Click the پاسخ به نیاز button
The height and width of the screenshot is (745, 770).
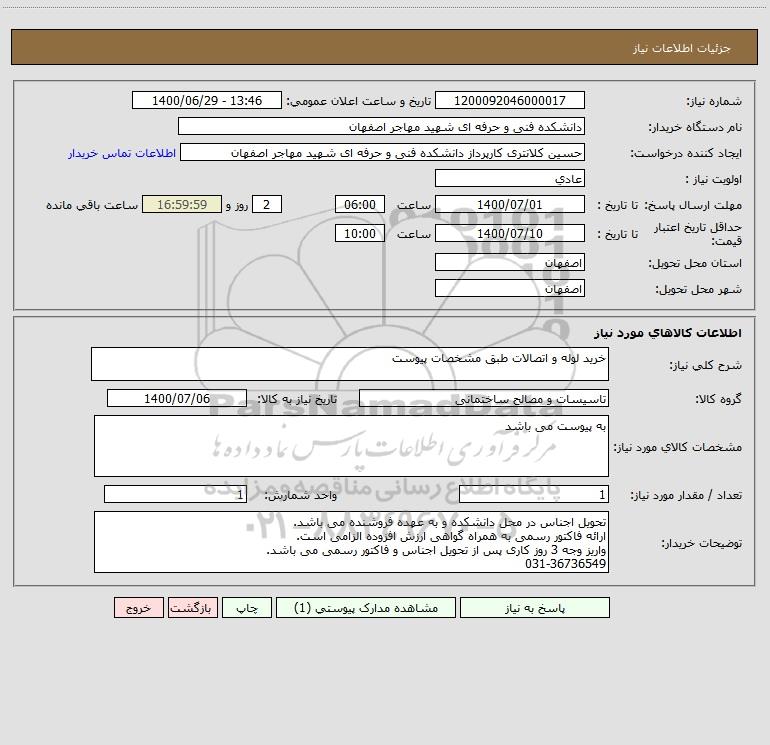click(x=535, y=608)
